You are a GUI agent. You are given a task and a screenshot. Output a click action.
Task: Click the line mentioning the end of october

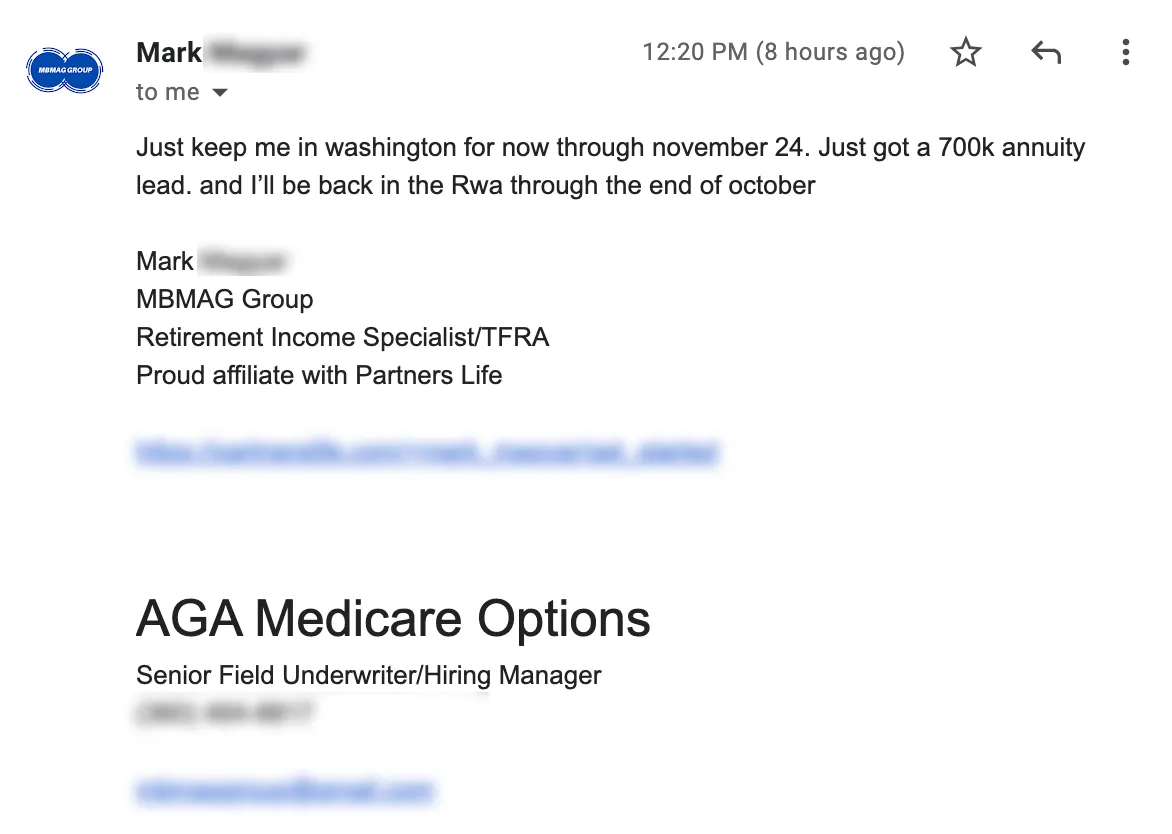475,185
